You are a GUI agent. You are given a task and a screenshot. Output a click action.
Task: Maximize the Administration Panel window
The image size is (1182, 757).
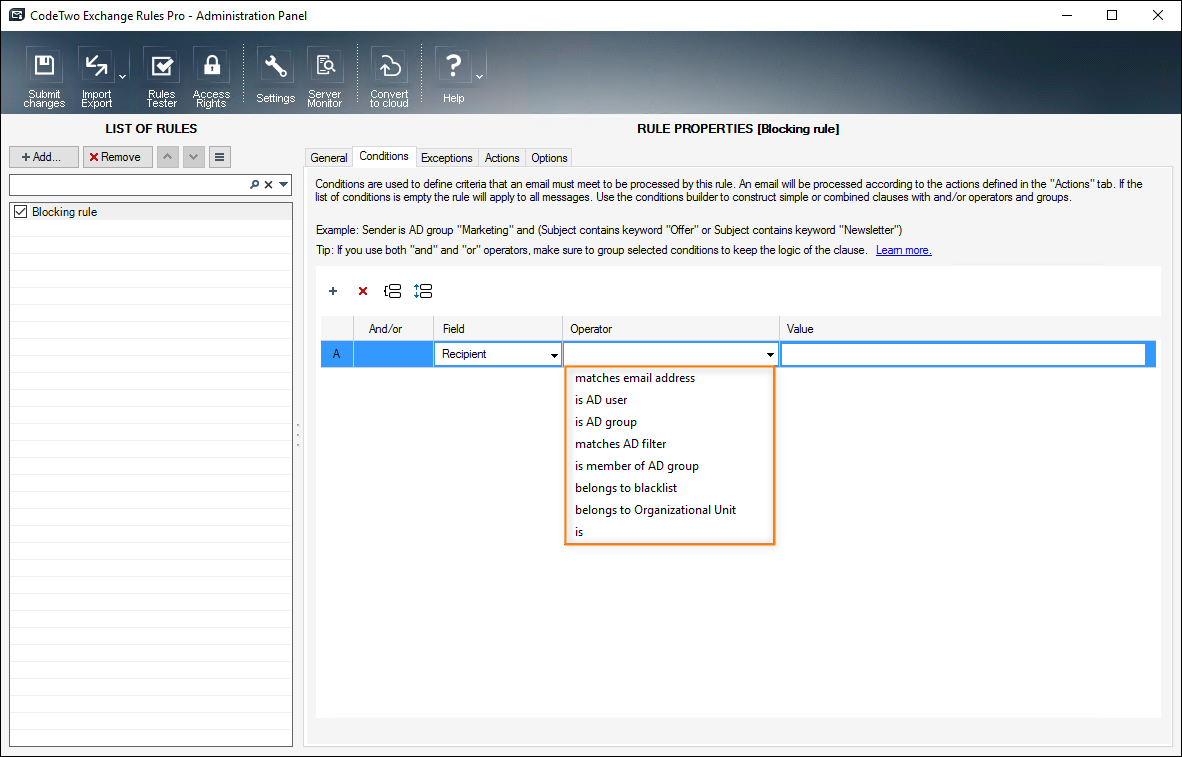coord(1112,15)
